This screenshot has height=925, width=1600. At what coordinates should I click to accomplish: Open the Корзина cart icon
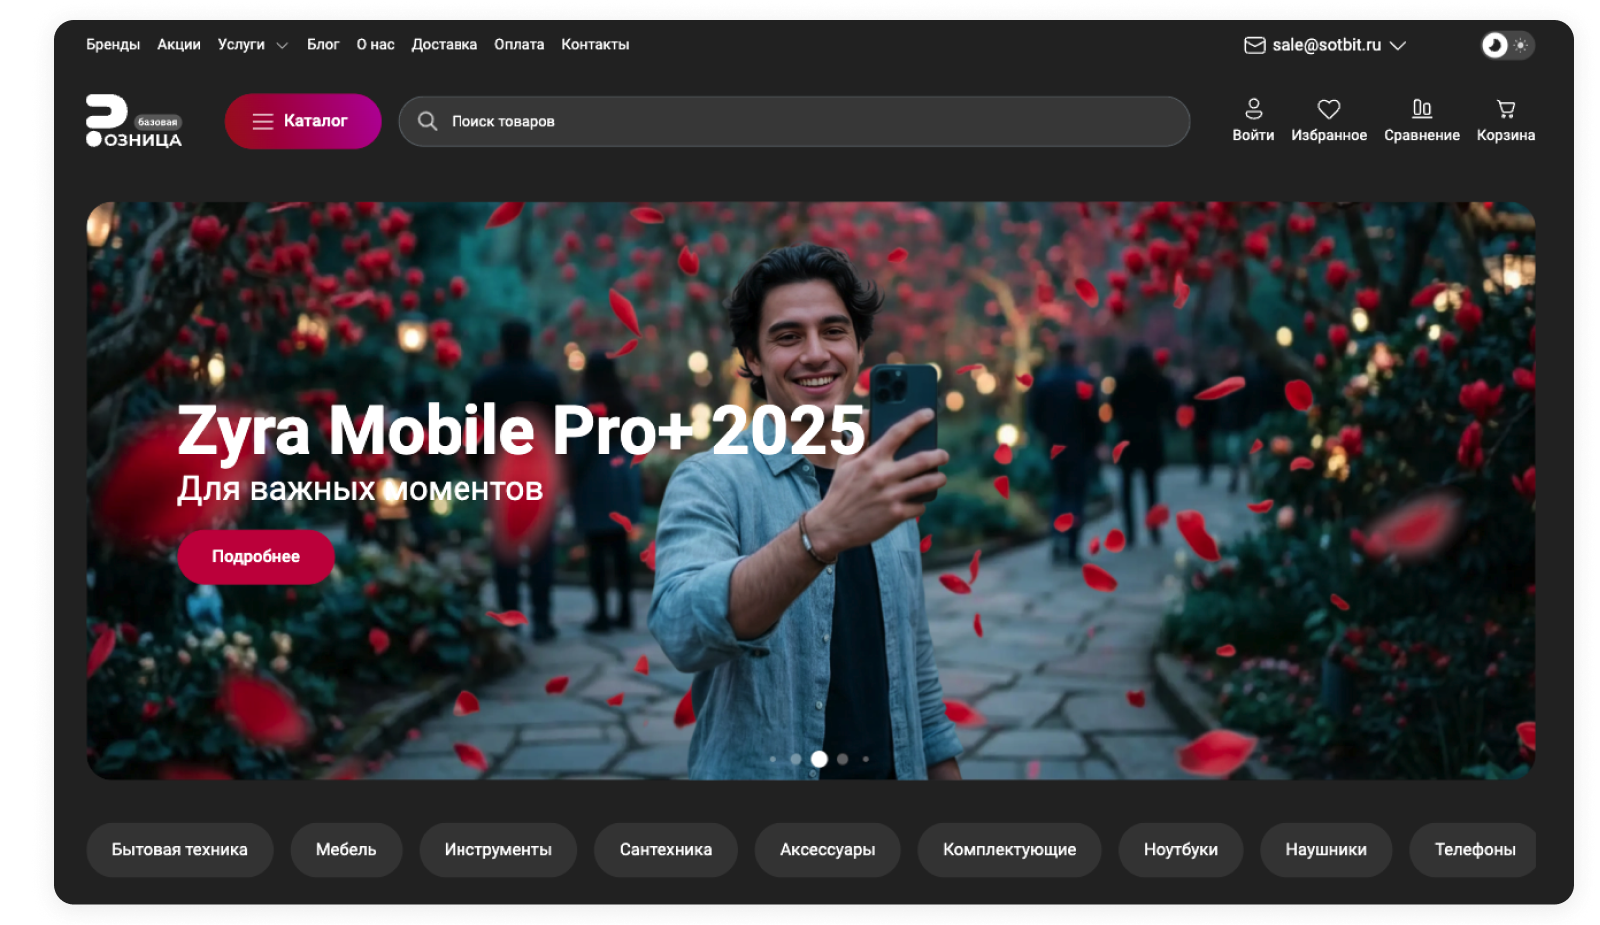[1505, 108]
